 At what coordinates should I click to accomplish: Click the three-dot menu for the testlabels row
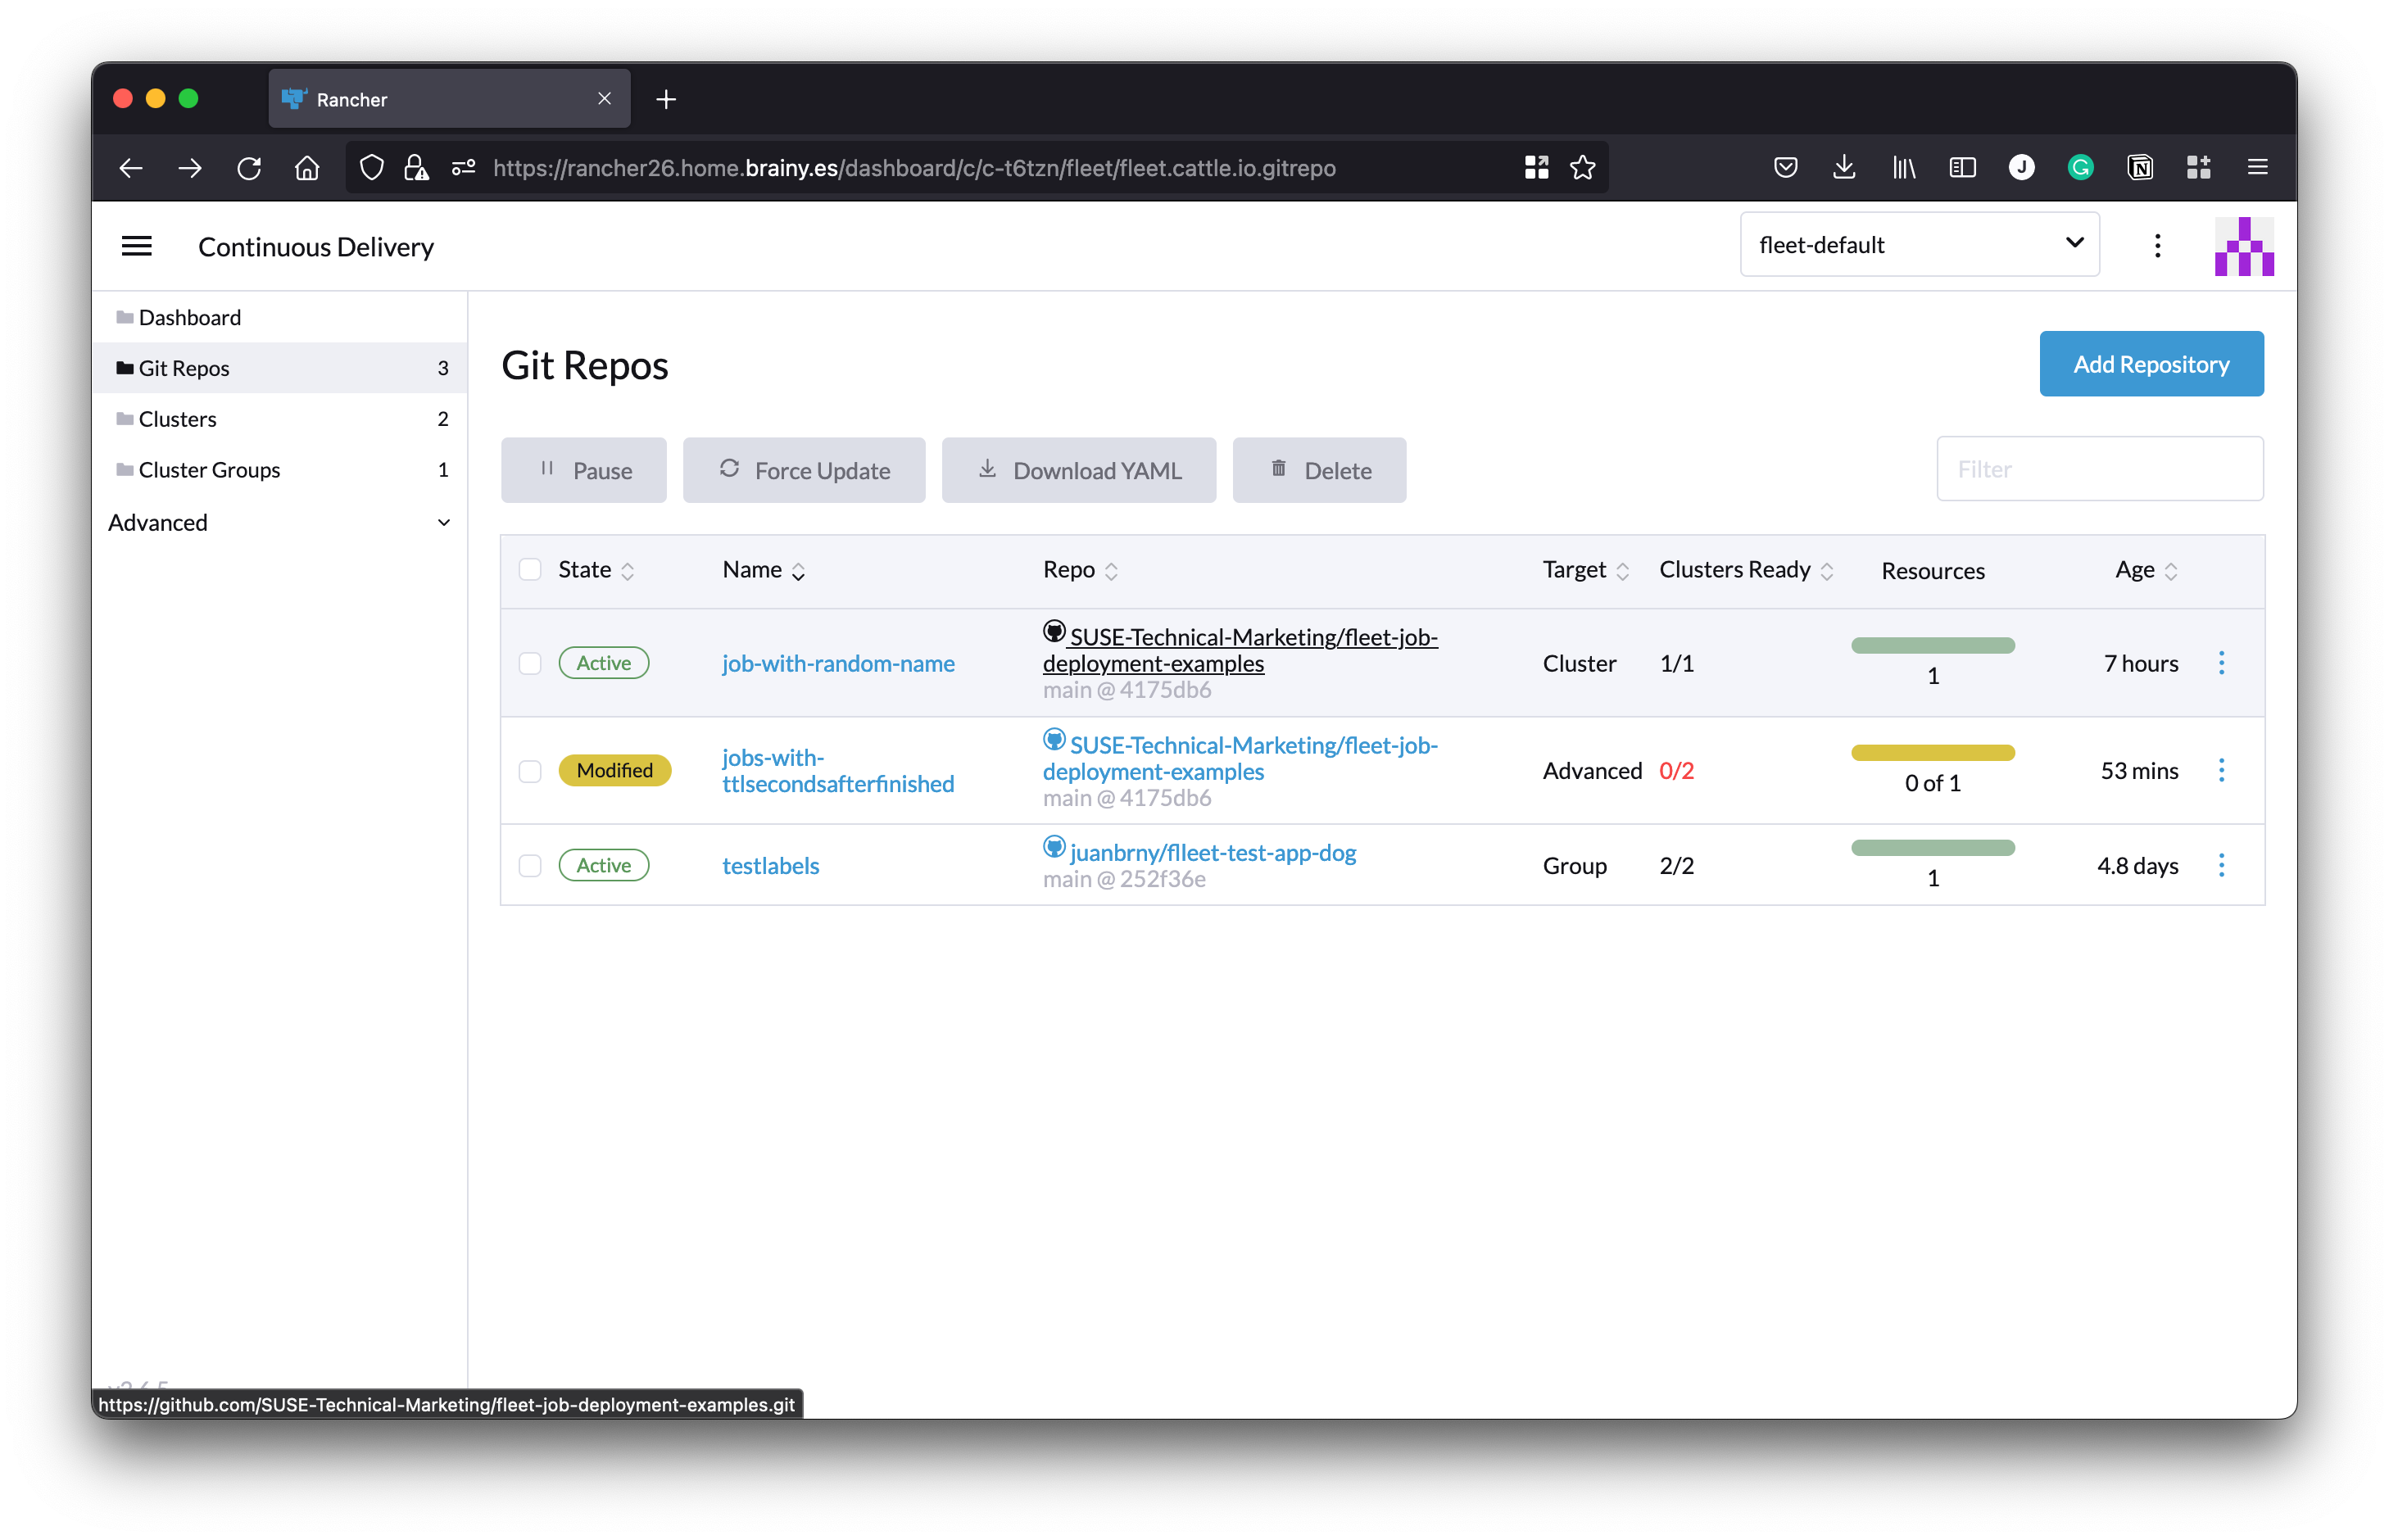(x=2221, y=865)
